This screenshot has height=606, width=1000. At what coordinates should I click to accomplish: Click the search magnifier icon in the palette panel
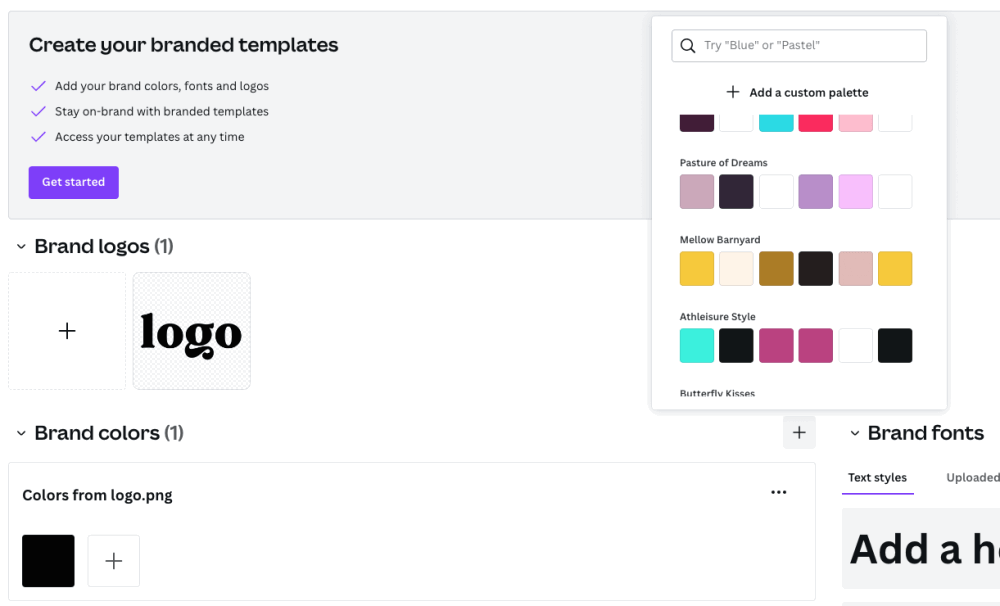click(687, 45)
